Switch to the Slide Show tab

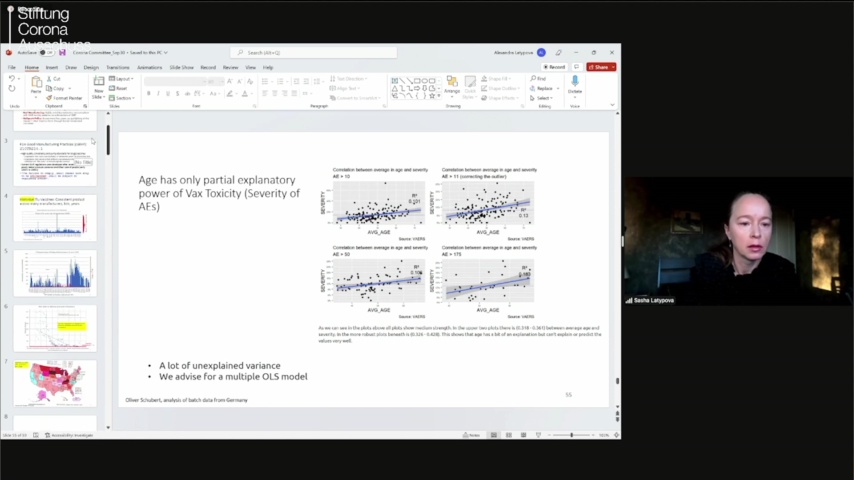coord(181,67)
